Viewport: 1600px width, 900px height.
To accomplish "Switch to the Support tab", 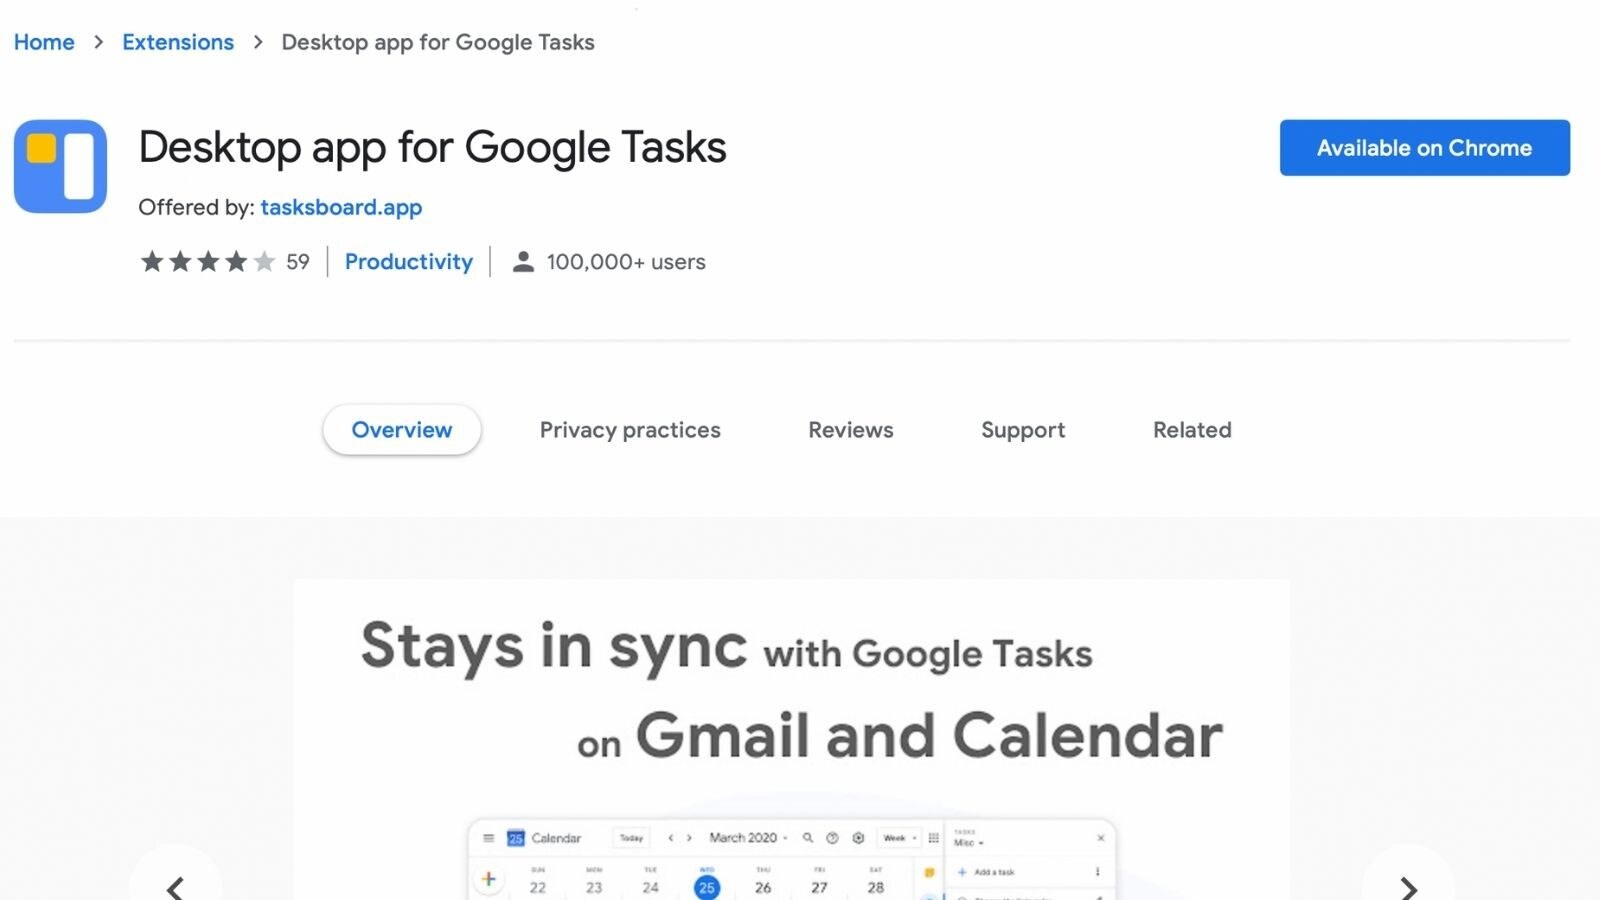I will [x=1023, y=430].
